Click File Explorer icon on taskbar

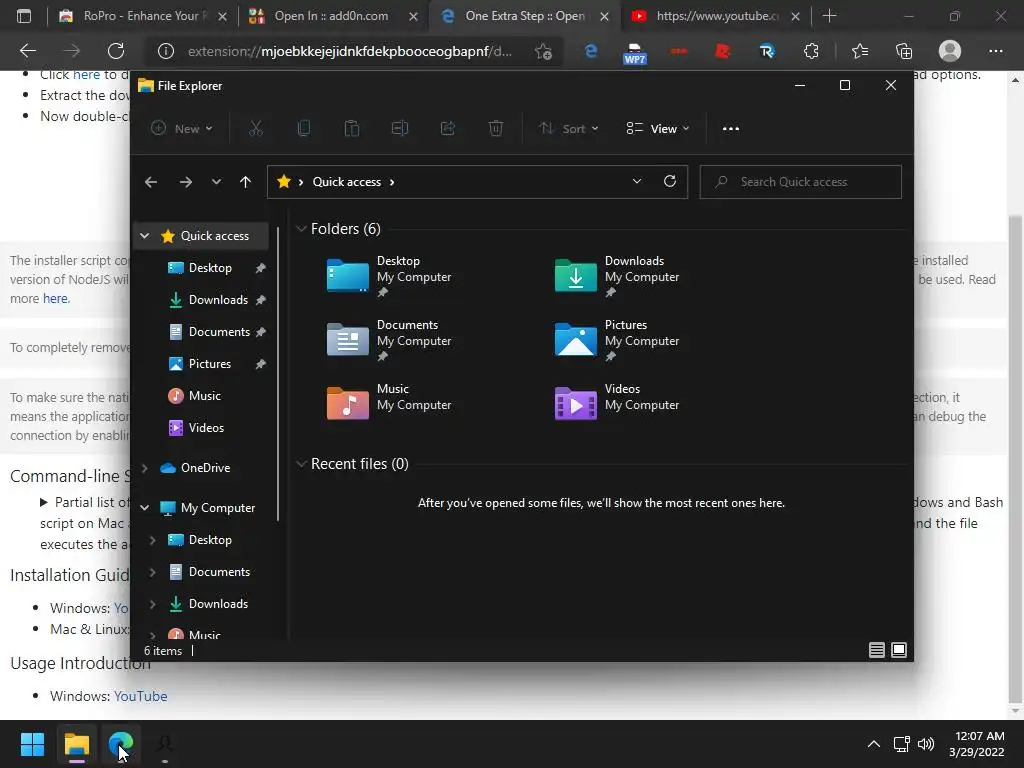pyautogui.click(x=76, y=744)
